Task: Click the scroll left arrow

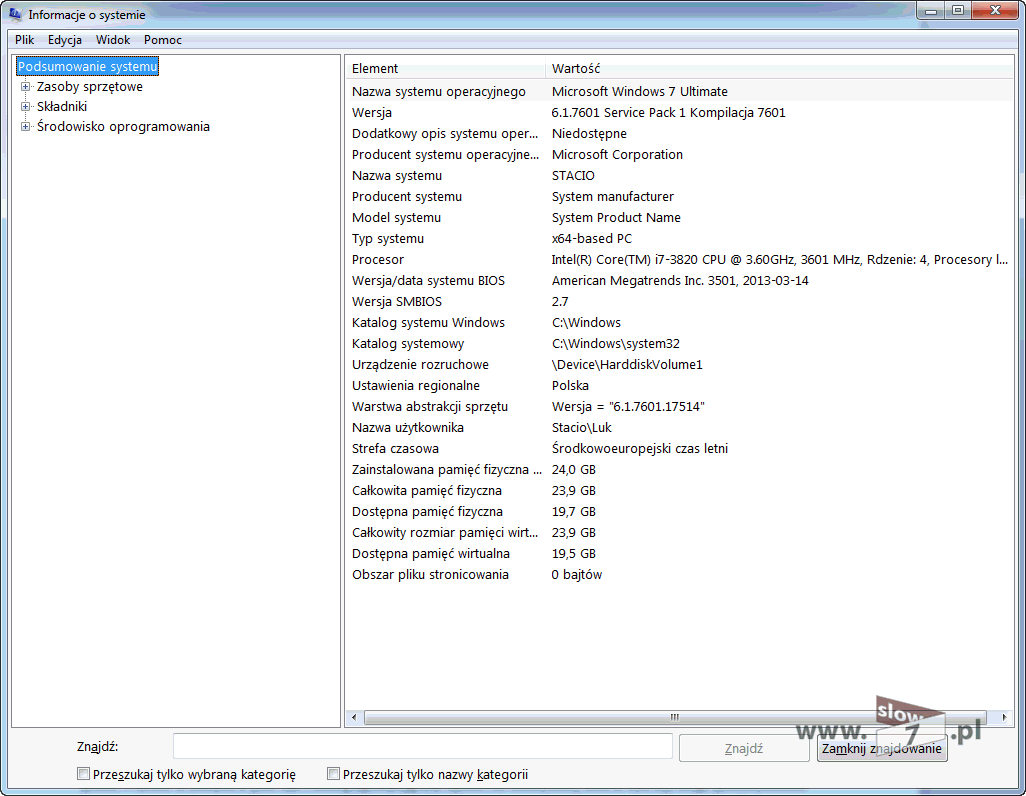Action: [x=354, y=717]
